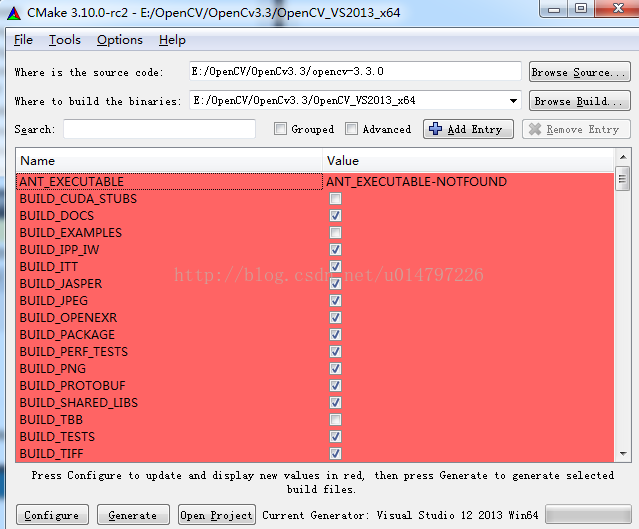The width and height of the screenshot is (639, 529).
Task: Toggle the BUILD_PNG checkbox
Action: click(335, 369)
